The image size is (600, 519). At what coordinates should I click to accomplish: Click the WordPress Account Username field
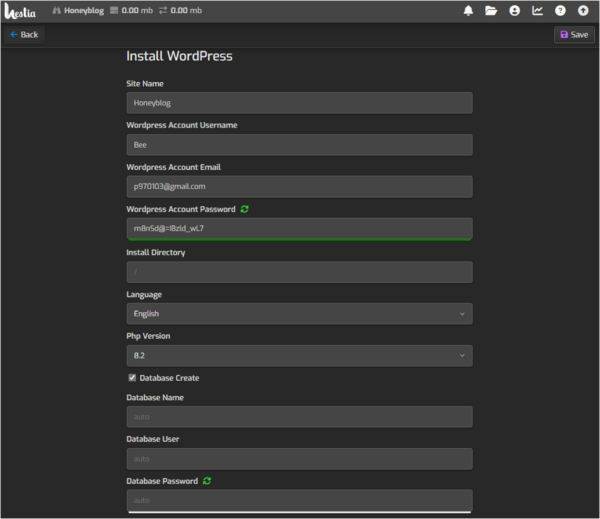point(299,145)
